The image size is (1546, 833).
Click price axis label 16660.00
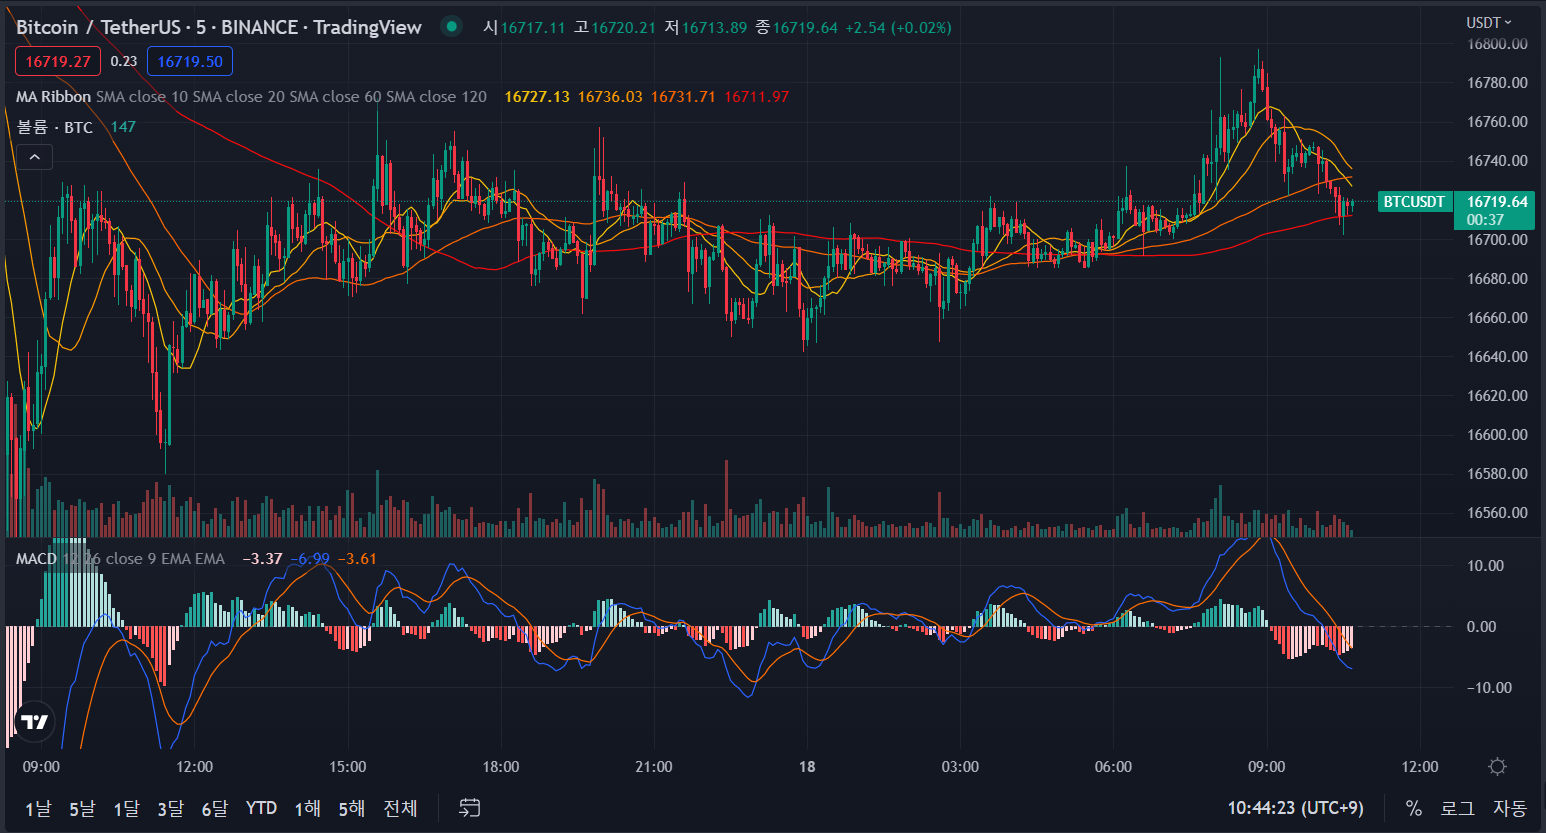pyautogui.click(x=1497, y=318)
